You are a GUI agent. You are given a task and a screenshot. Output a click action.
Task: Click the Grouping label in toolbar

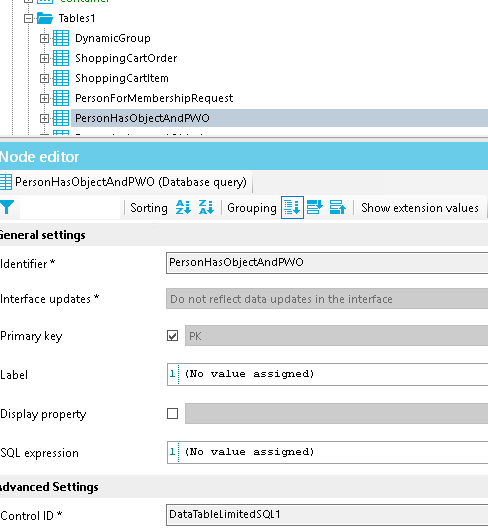[x=252, y=208]
